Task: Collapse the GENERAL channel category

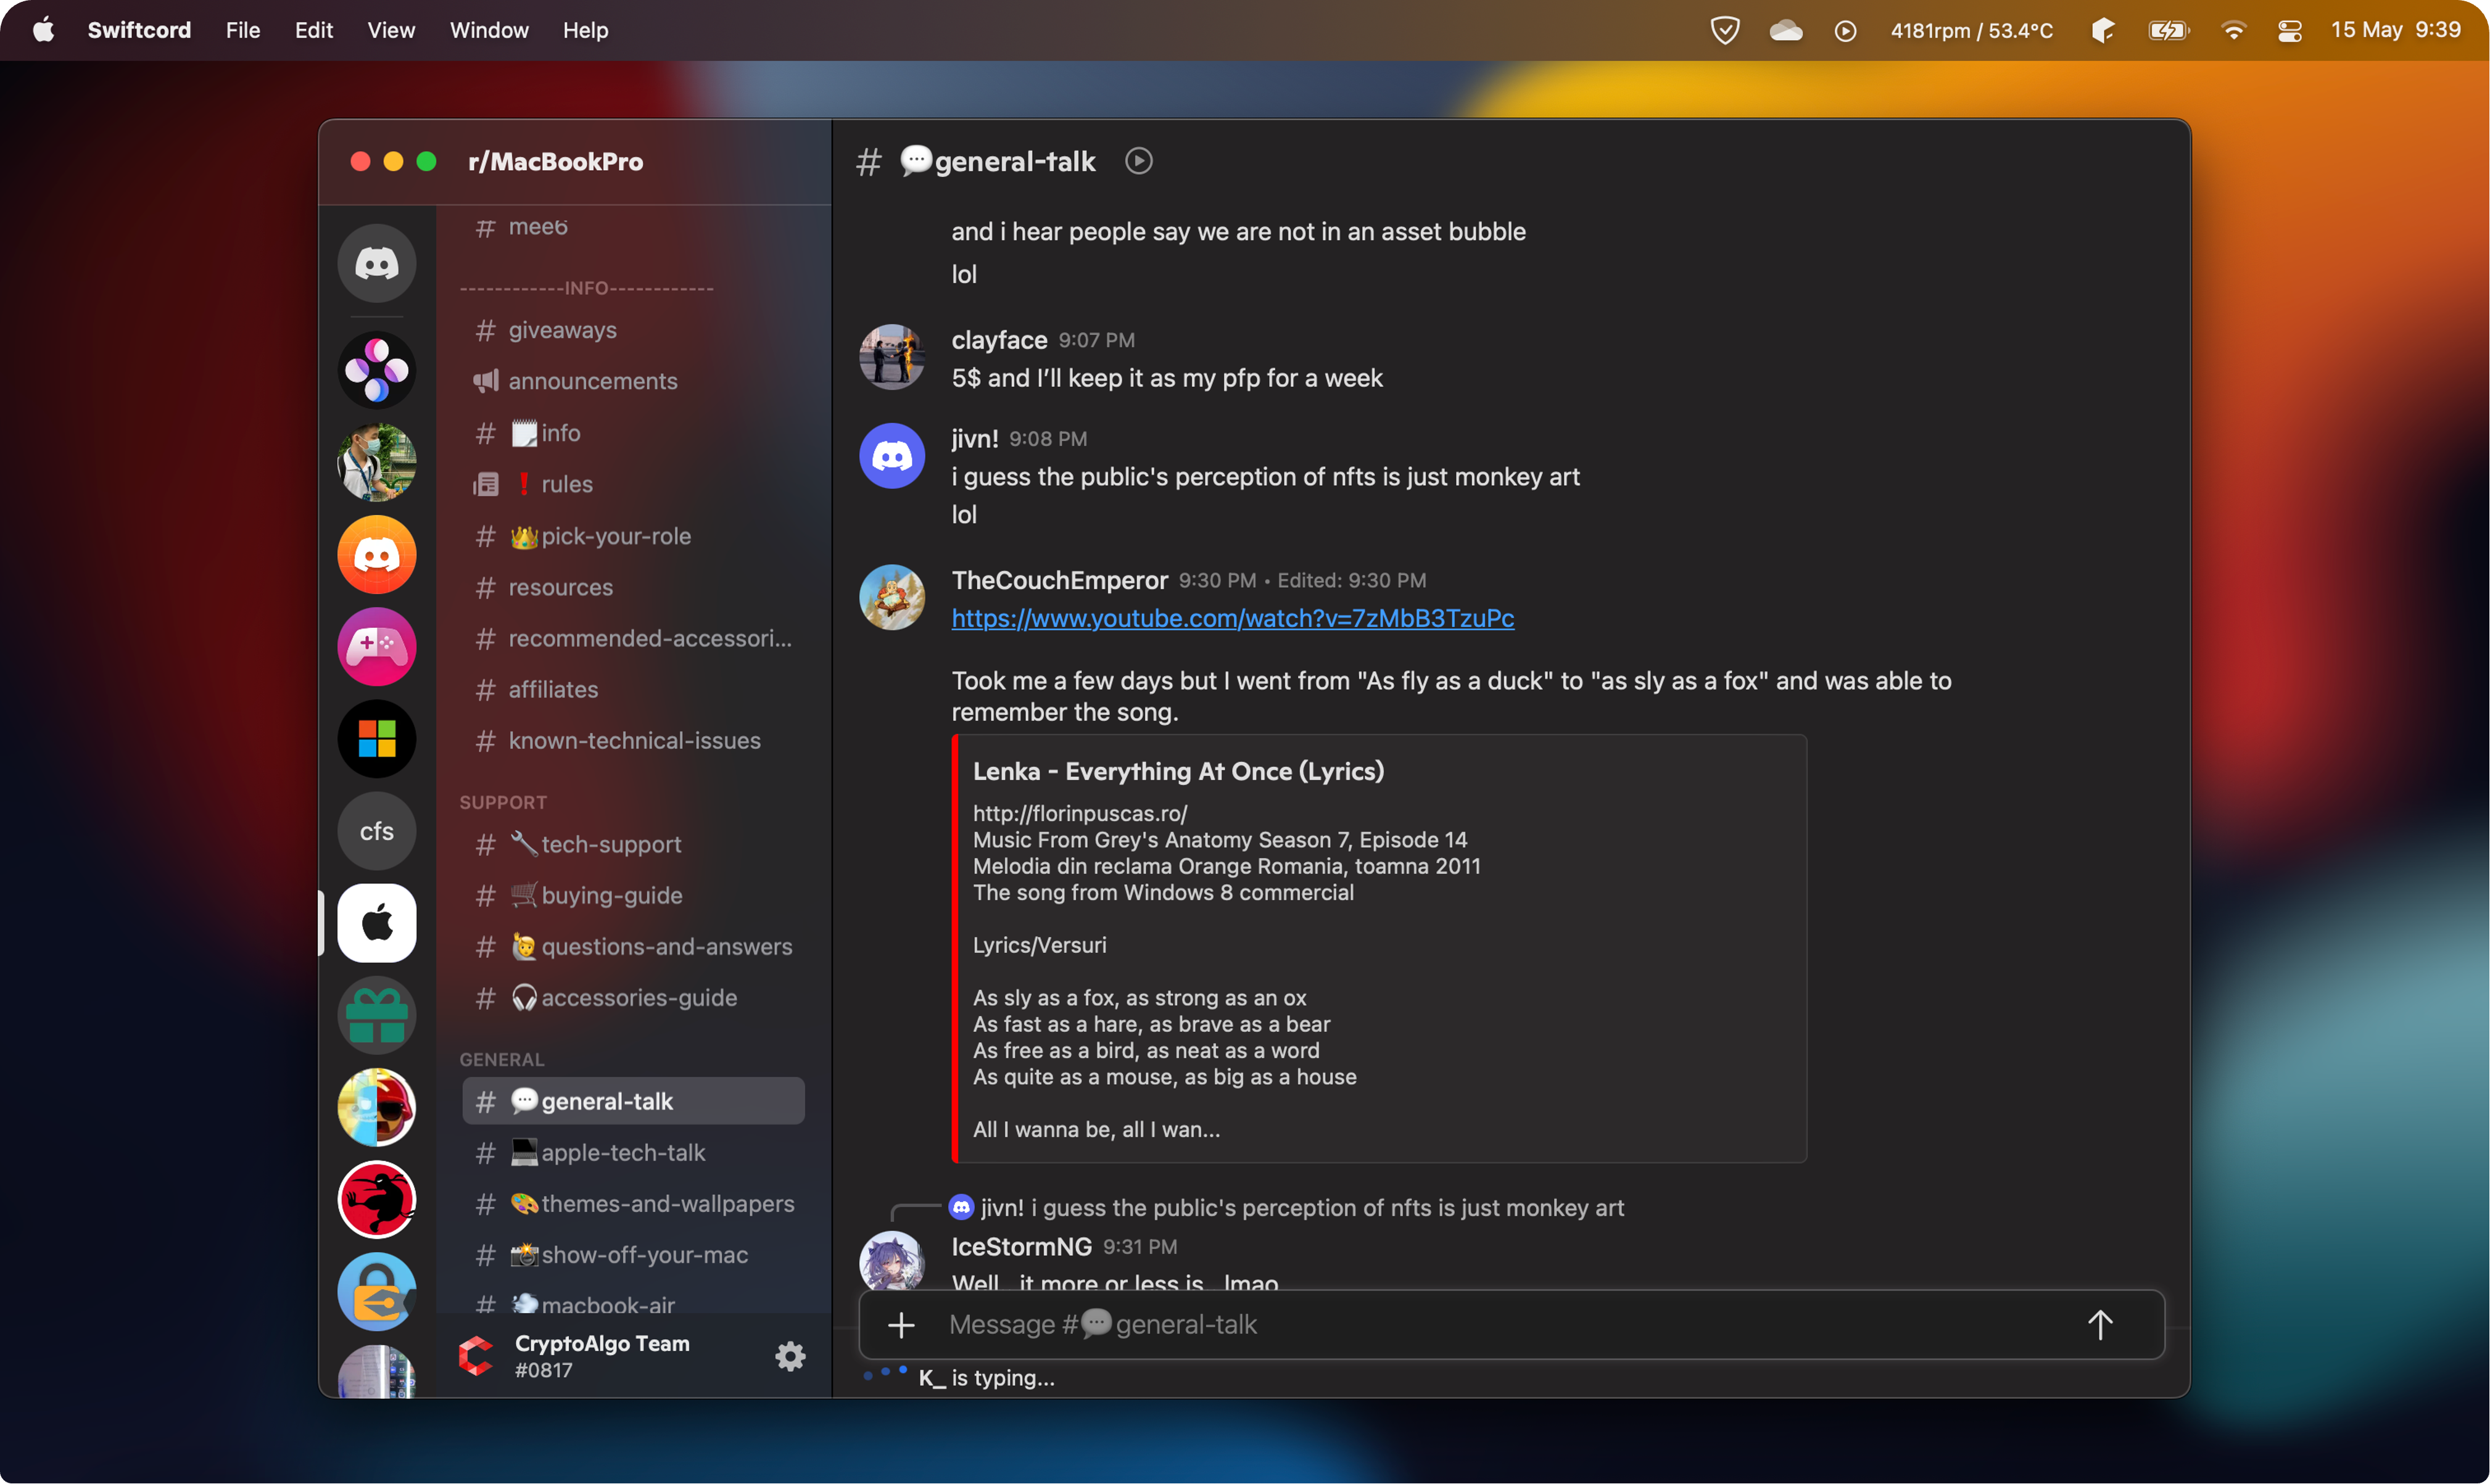Action: pos(502,1059)
